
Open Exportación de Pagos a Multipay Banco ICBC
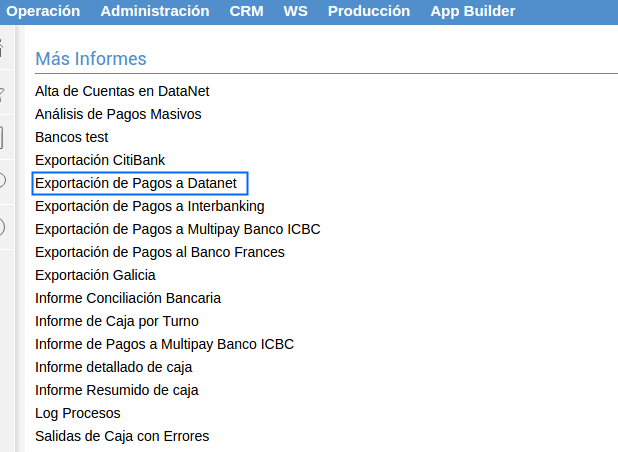178,229
